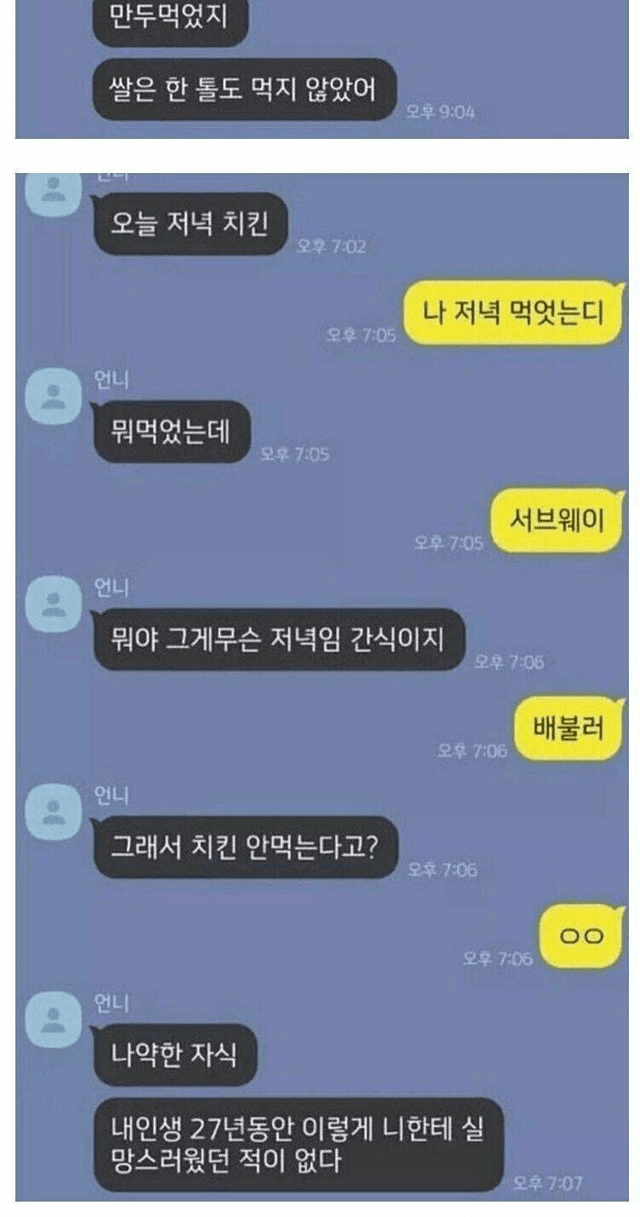View profile picture beside '나약한 자식' message
Viewport: 640px width, 1217px height.
tap(51, 1018)
